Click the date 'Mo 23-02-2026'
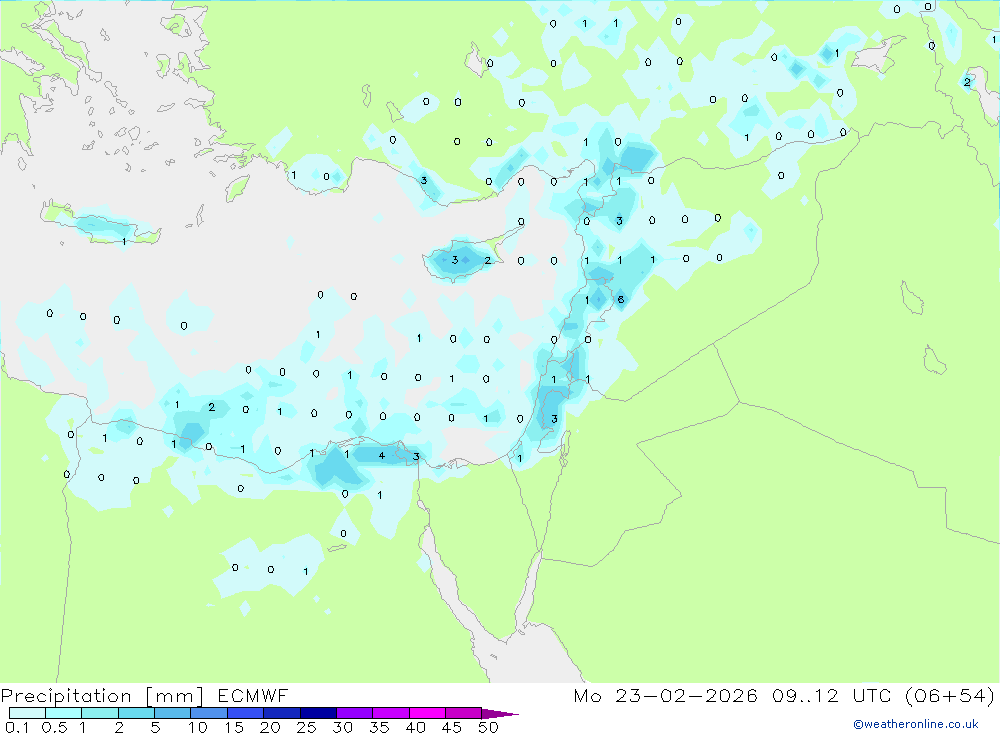 pos(665,696)
